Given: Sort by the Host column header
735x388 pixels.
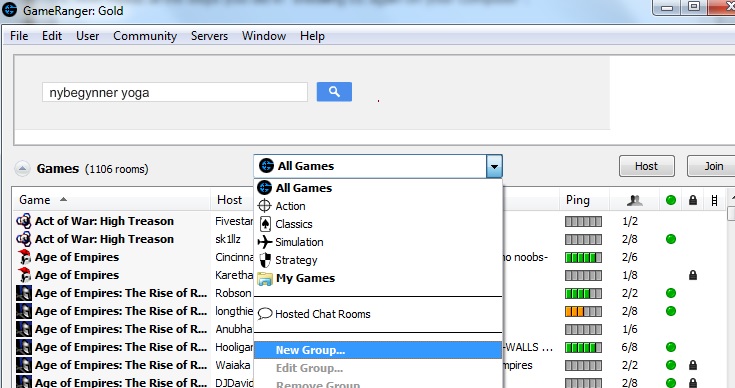Looking at the screenshot, I should [x=232, y=200].
